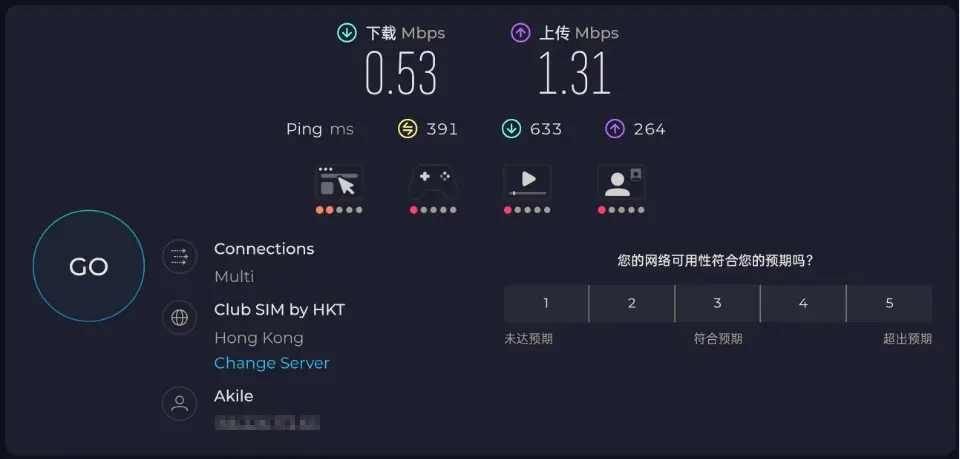Click the Connections multi-stream icon
The width and height of the screenshot is (960, 459).
pos(180,257)
